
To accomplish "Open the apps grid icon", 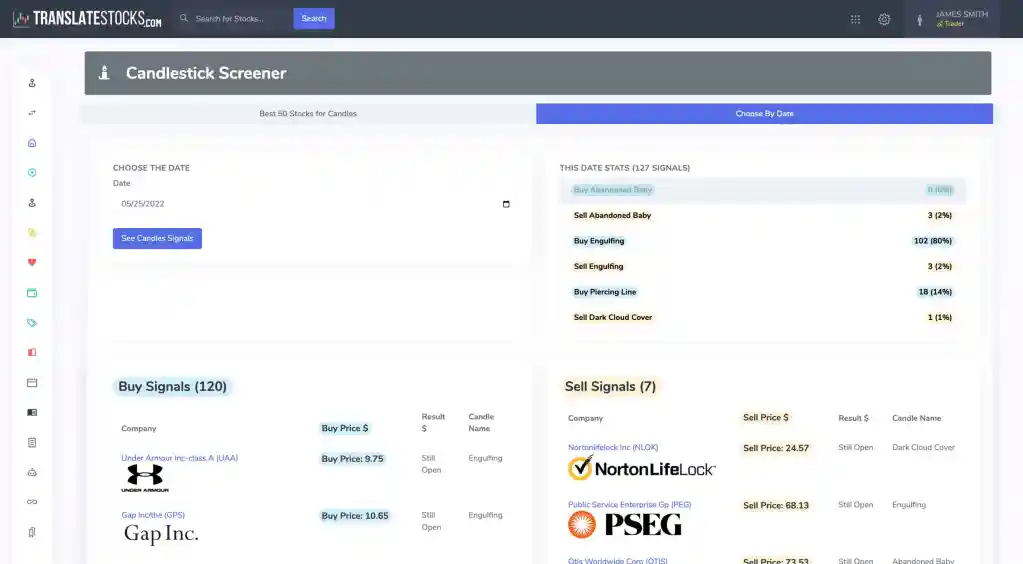I will point(855,20).
